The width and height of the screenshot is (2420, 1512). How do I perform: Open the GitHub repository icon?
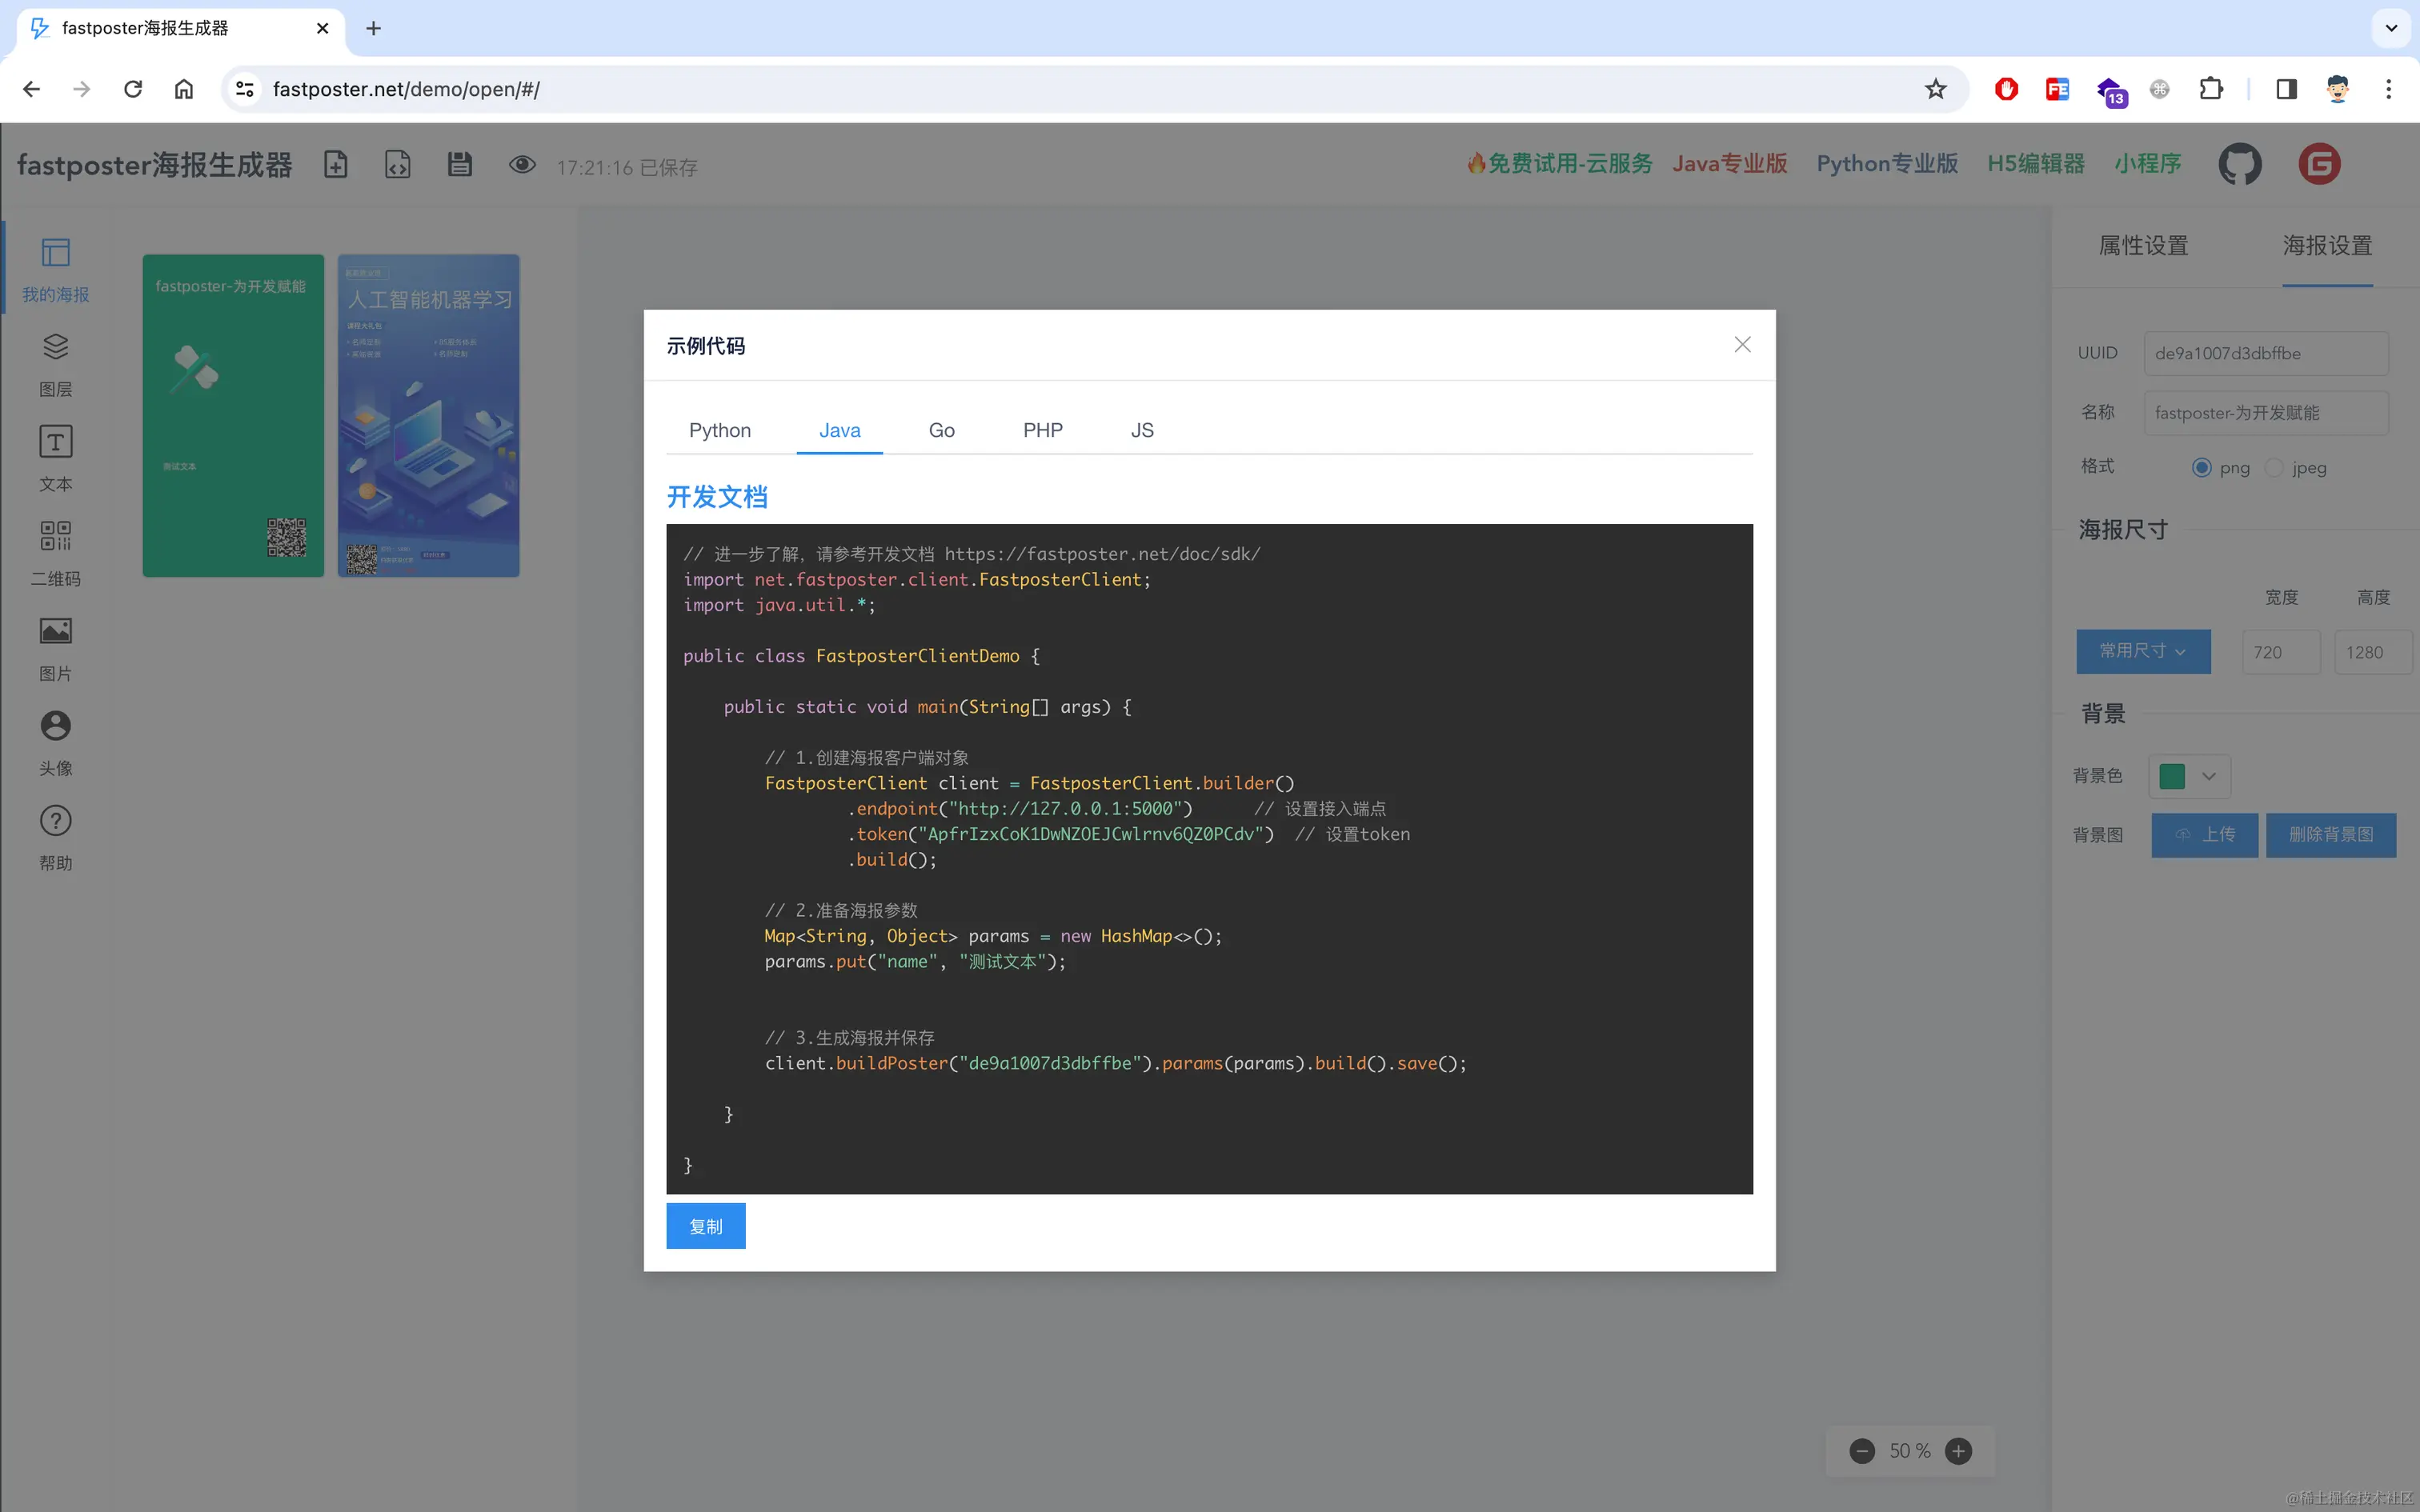[2239, 164]
